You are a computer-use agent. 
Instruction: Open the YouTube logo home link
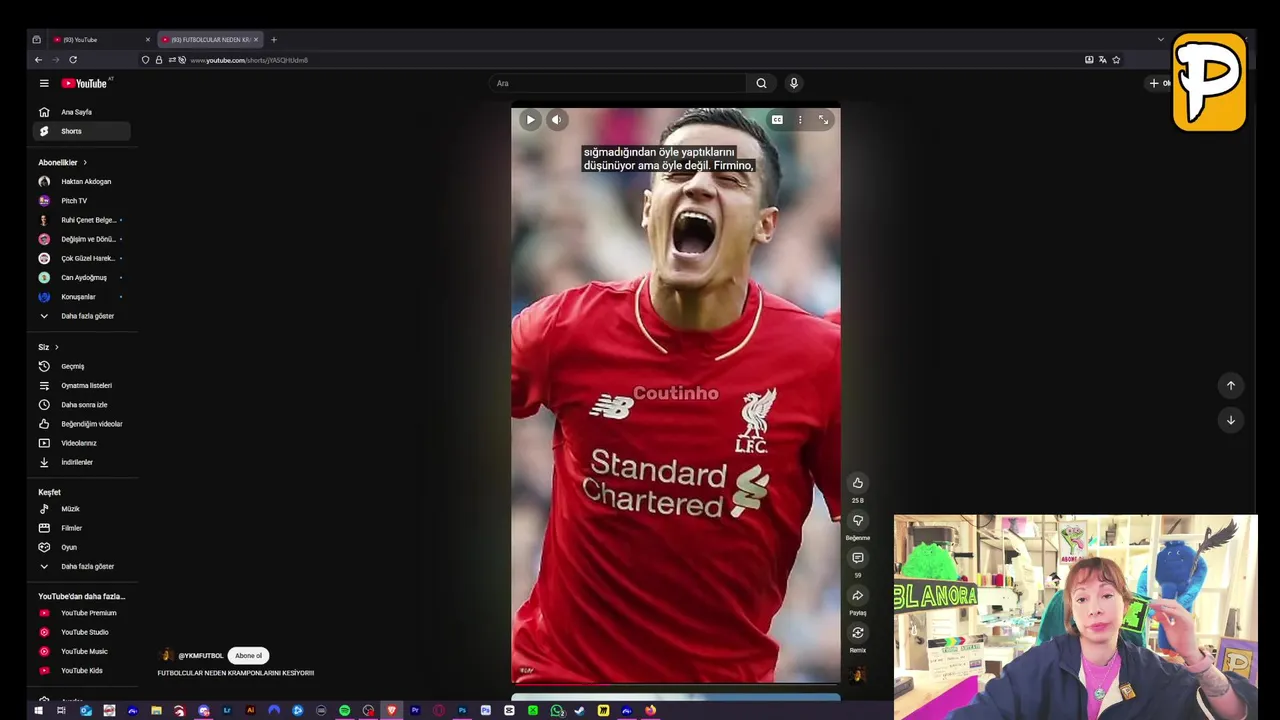click(86, 83)
